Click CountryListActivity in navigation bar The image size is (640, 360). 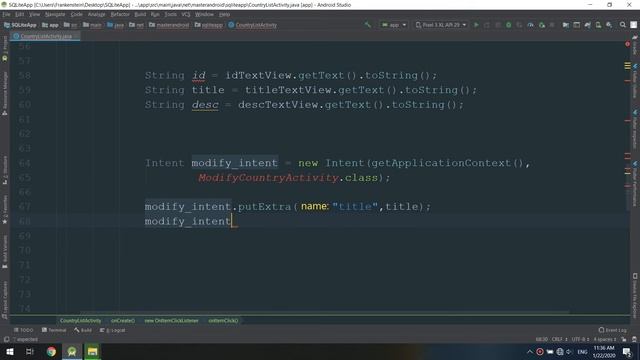[253, 25]
